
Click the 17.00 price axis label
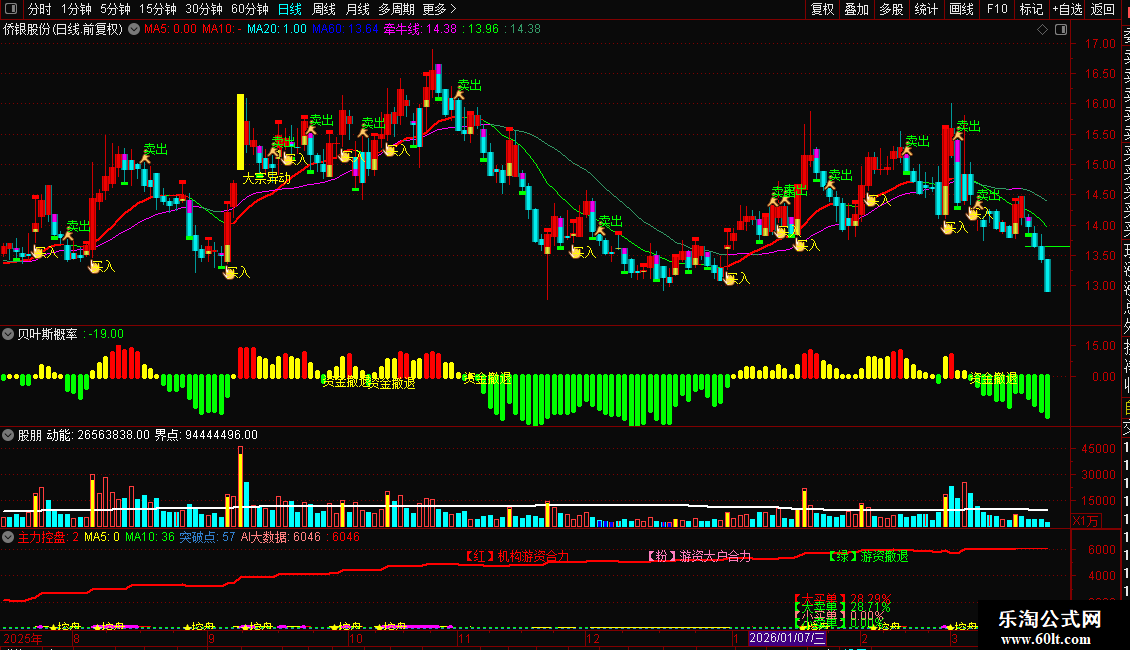click(1100, 44)
